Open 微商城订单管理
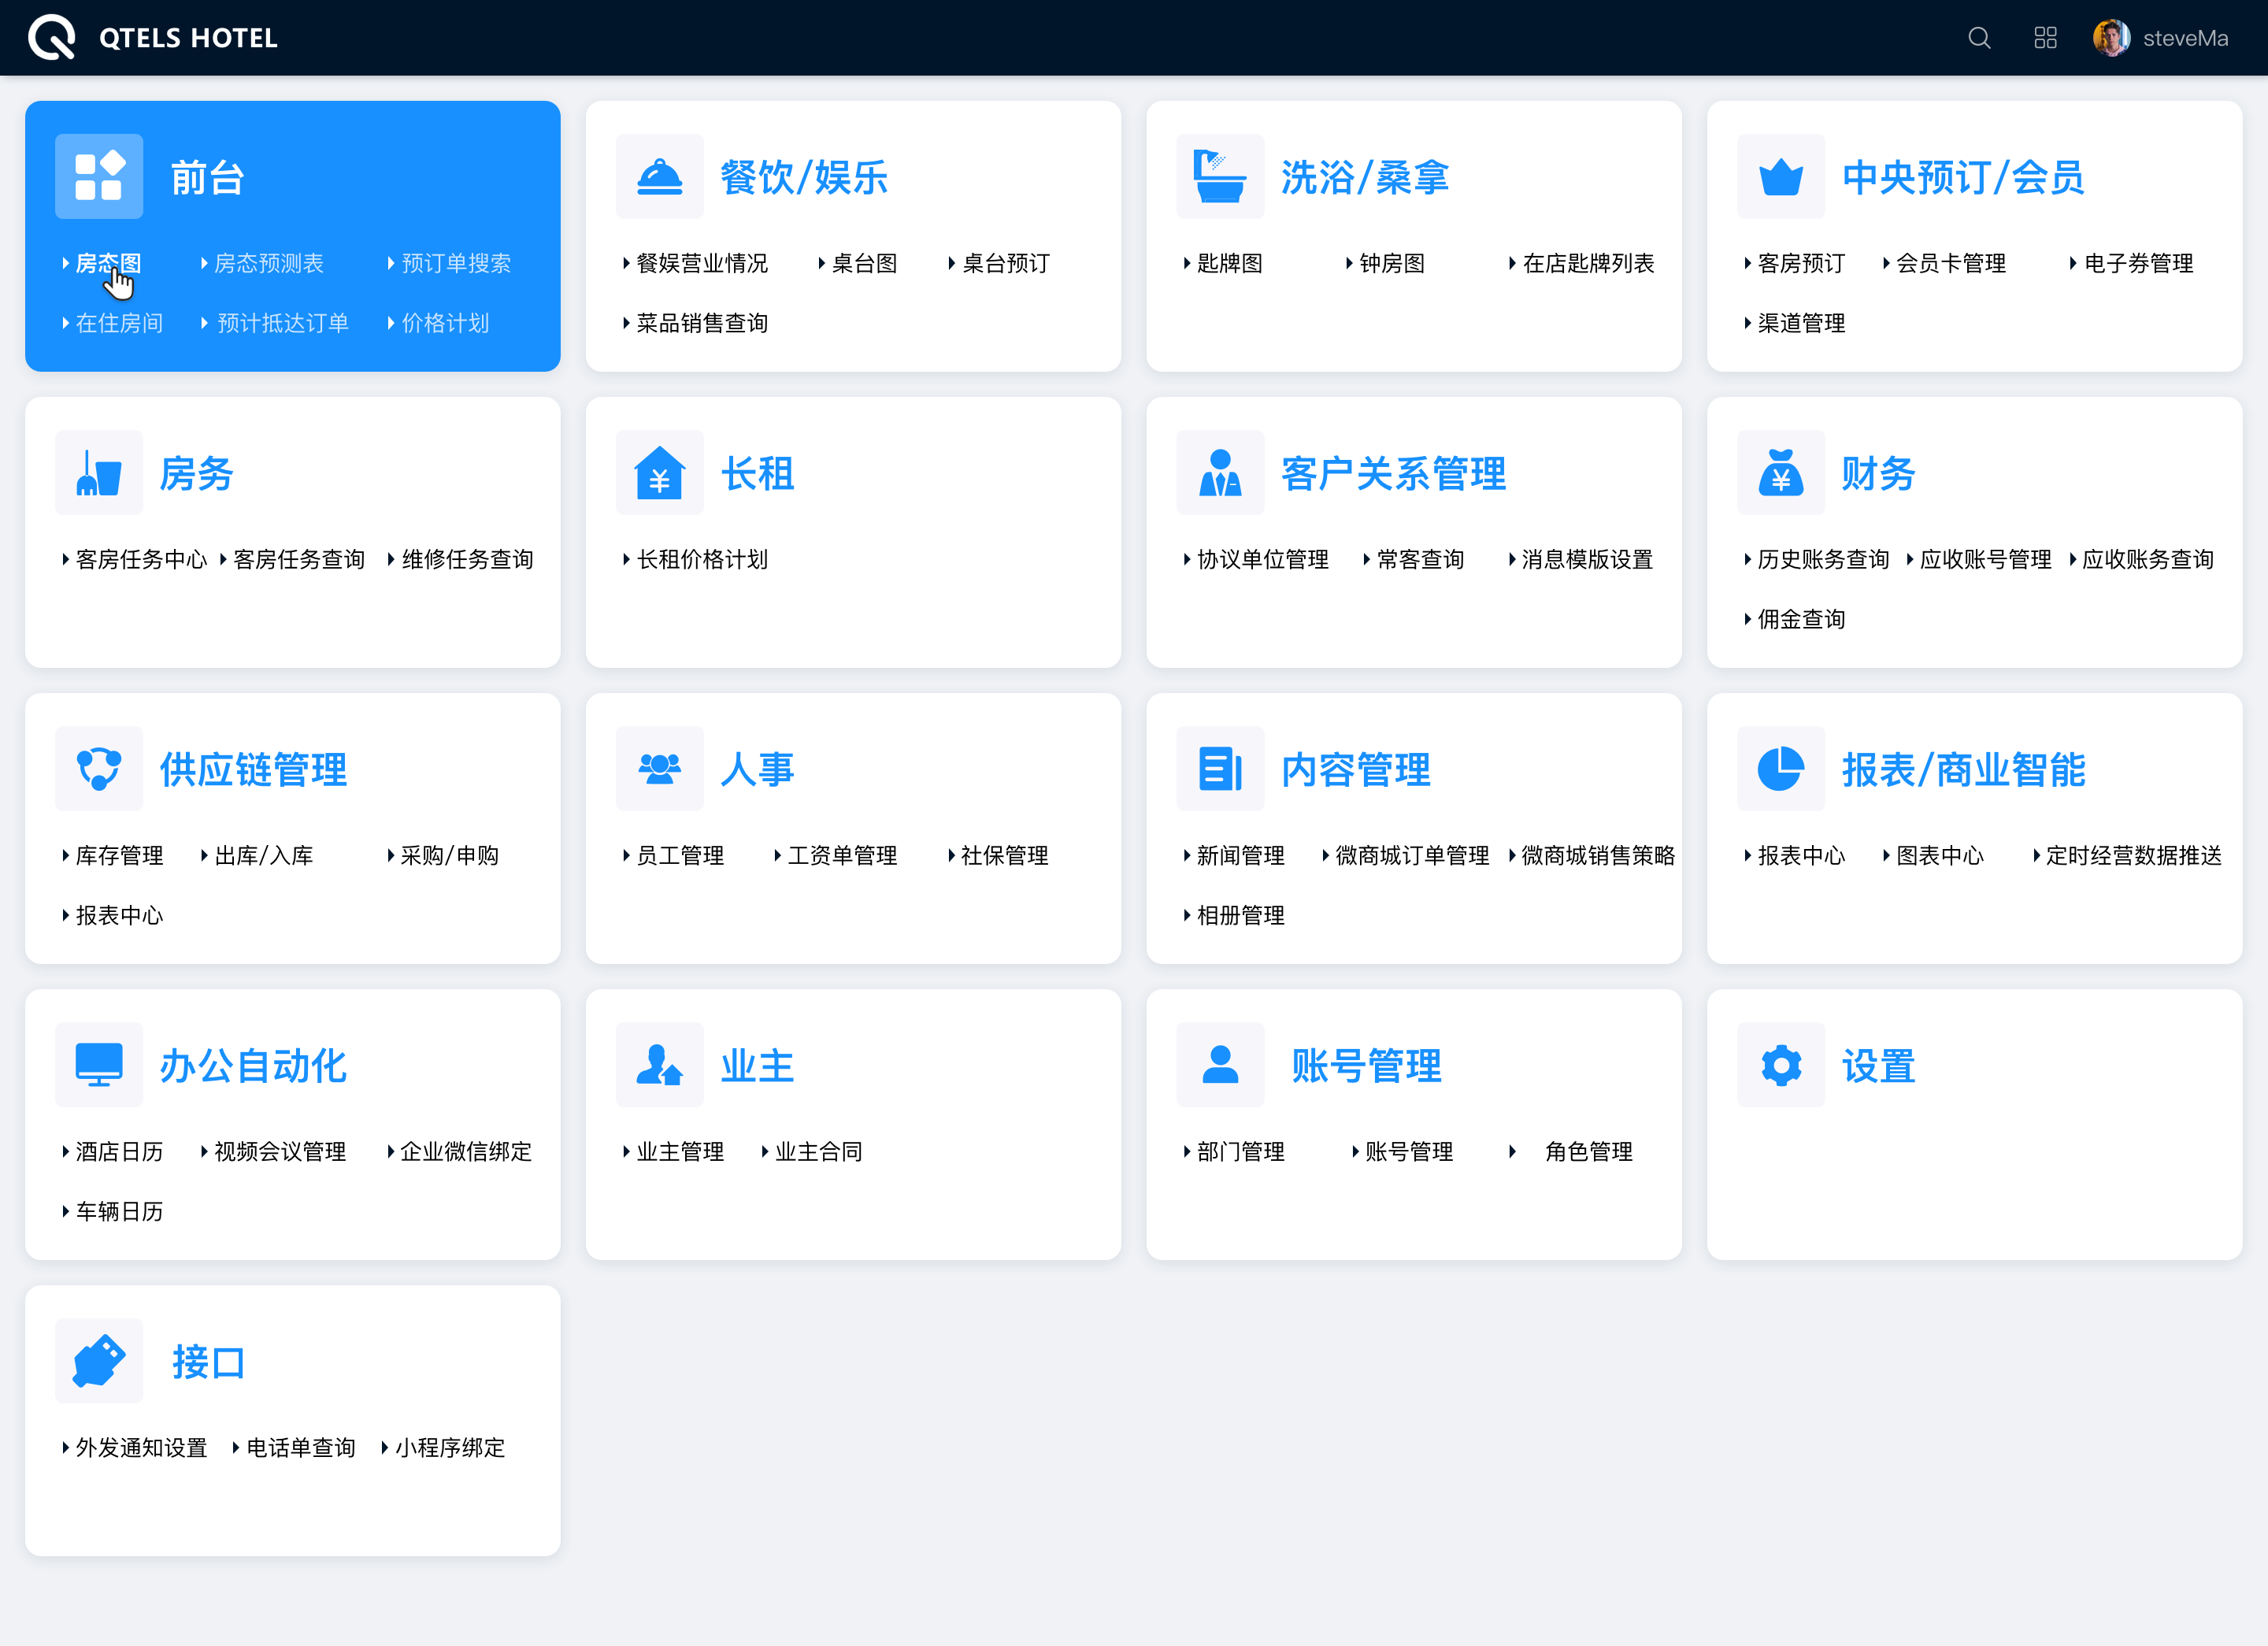Viewport: 2268px width, 1646px height. tap(1412, 855)
